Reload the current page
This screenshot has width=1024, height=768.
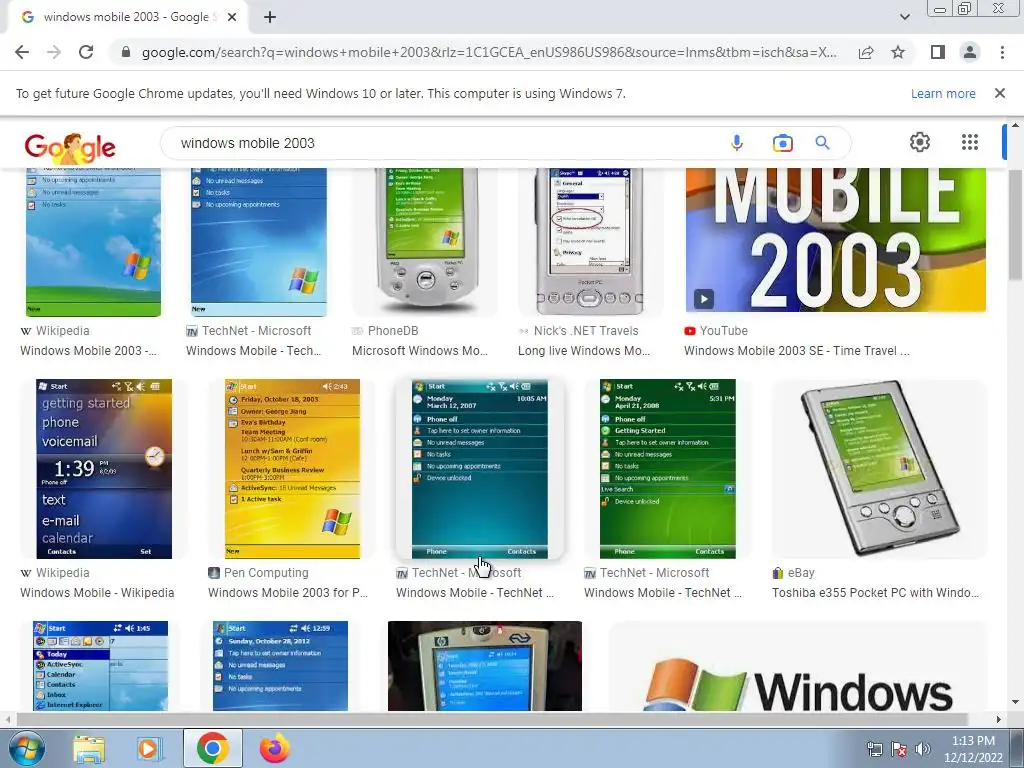pos(86,52)
